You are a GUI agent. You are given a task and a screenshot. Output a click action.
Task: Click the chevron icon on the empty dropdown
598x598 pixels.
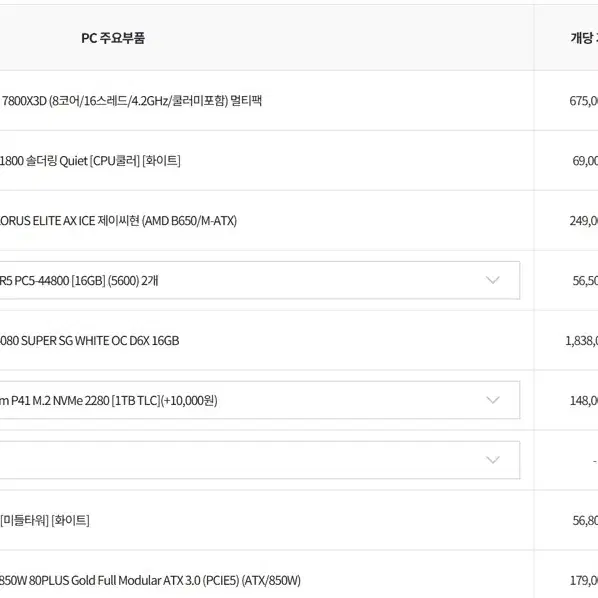pos(492,460)
